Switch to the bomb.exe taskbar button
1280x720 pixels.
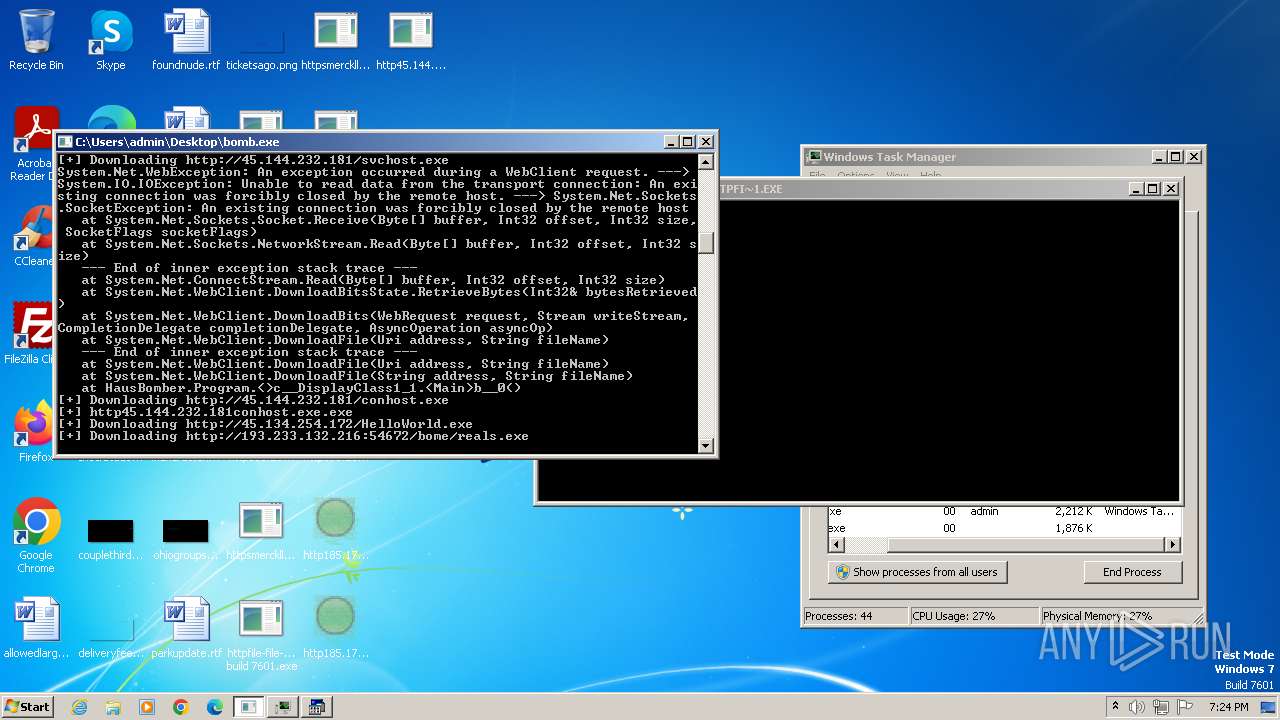pyautogui.click(x=249, y=707)
